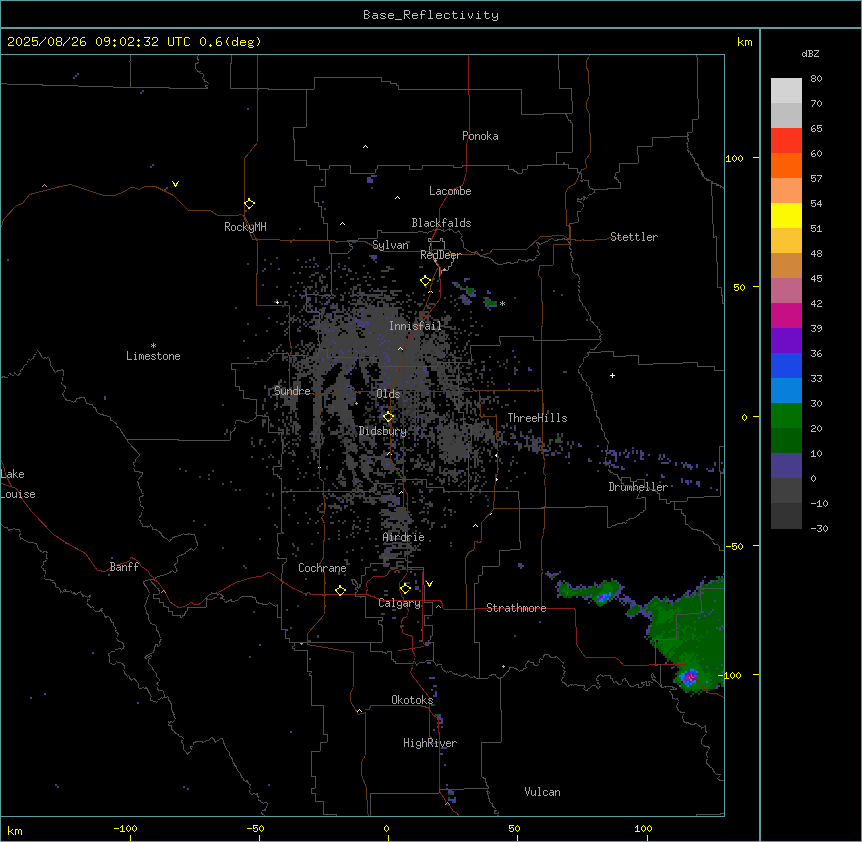
Task: Click the Calgary label
Action: point(399,603)
